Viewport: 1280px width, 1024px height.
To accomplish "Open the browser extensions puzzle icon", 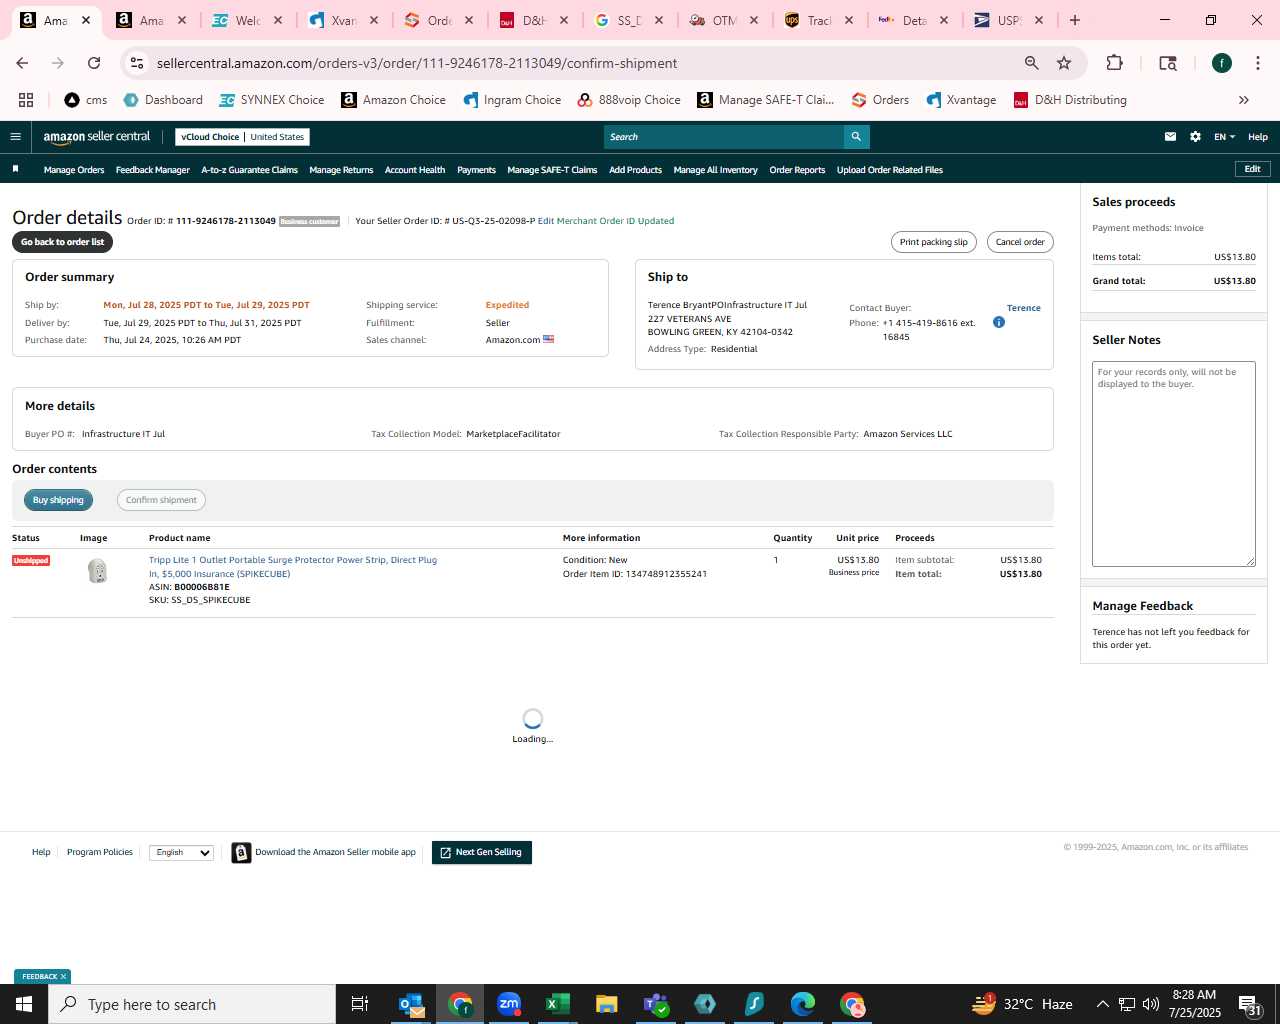I will pyautogui.click(x=1114, y=63).
